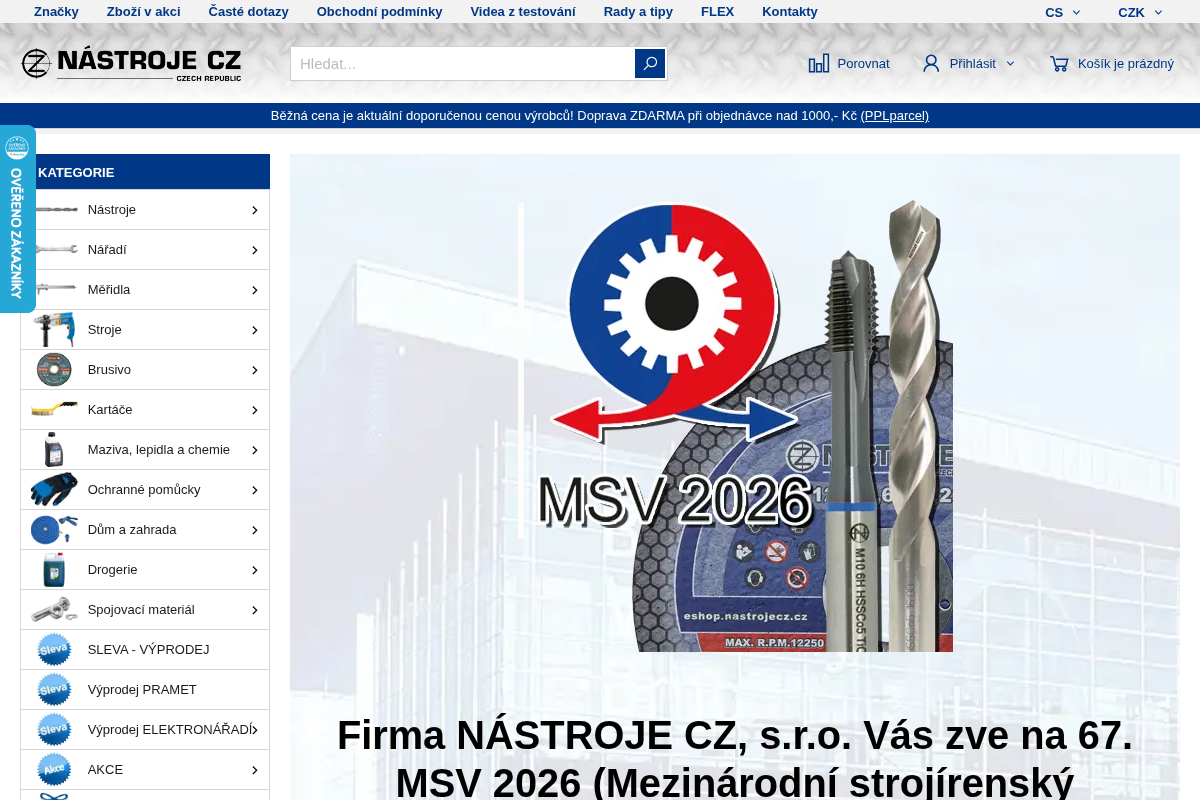1200x800 pixels.
Task: Expand the Přihlásit dropdown arrow
Action: (x=1010, y=63)
